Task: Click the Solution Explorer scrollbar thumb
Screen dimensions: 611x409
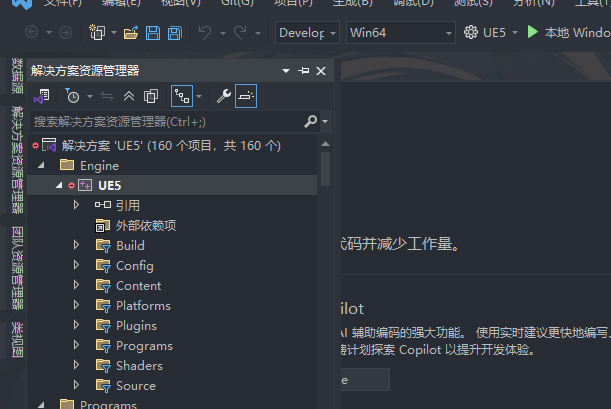Action: [x=325, y=169]
